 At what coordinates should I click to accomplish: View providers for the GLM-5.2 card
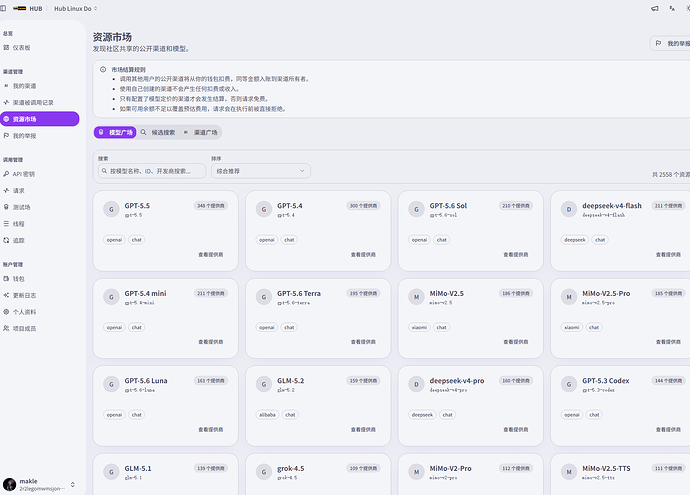363,429
